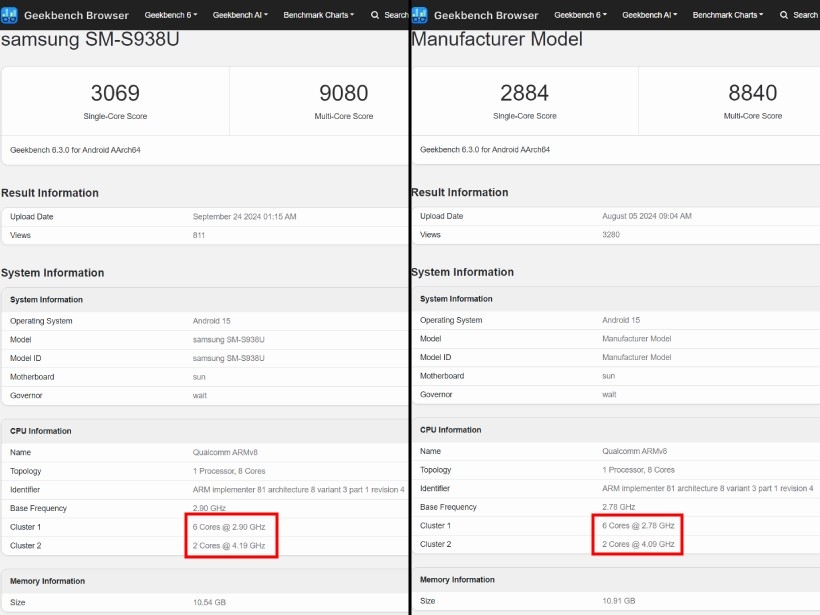The width and height of the screenshot is (820, 615).
Task: Click search magnifier icon on samsung SM-S938U page
Action: pyautogui.click(x=375, y=15)
